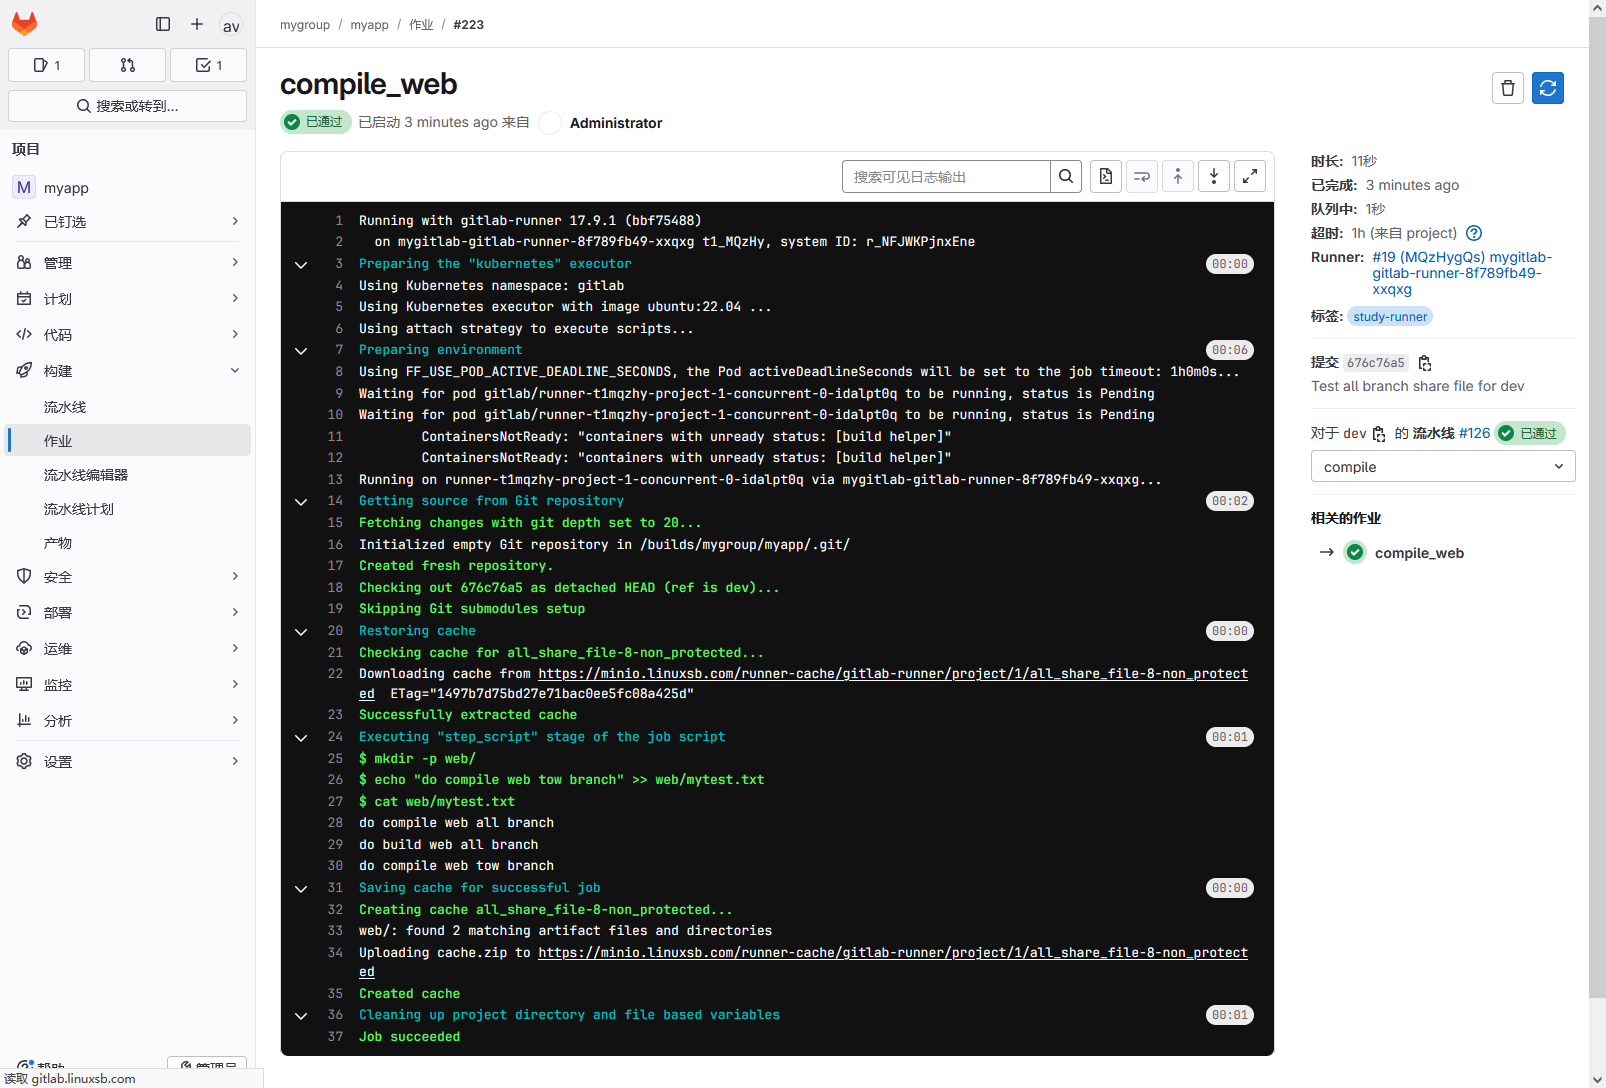Collapse the 构建 sidebar menu
Screen dimensions: 1606x1088
127,371
